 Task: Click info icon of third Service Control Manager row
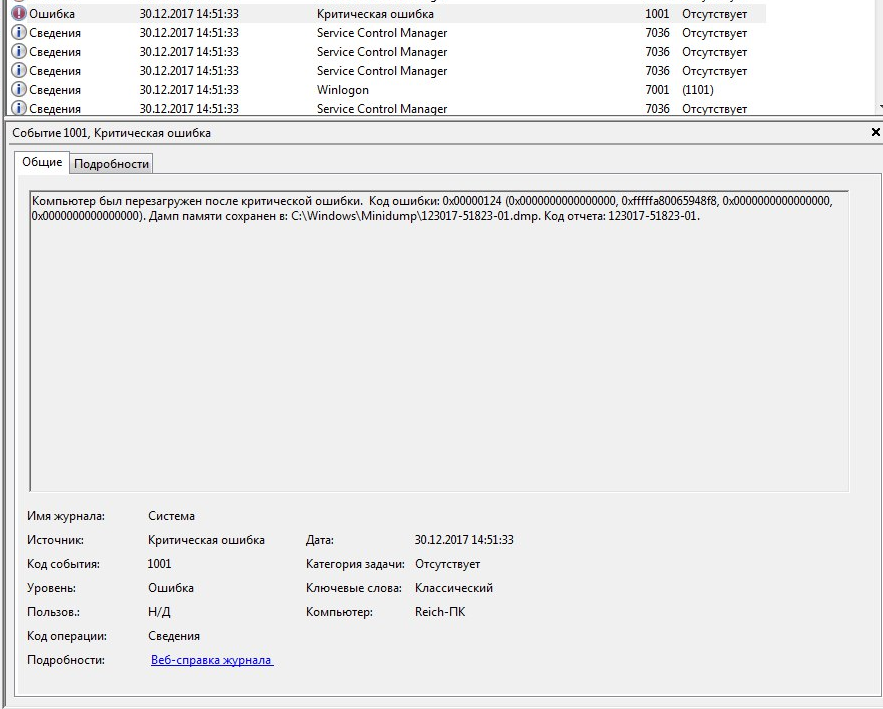[18, 71]
